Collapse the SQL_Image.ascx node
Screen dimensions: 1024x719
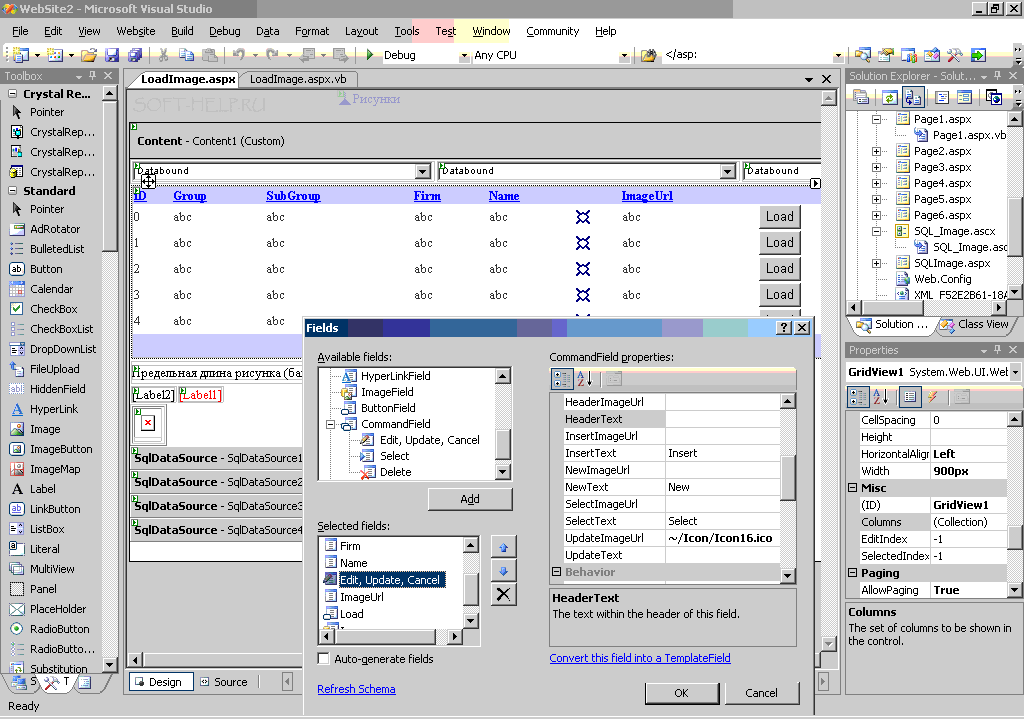tap(876, 231)
